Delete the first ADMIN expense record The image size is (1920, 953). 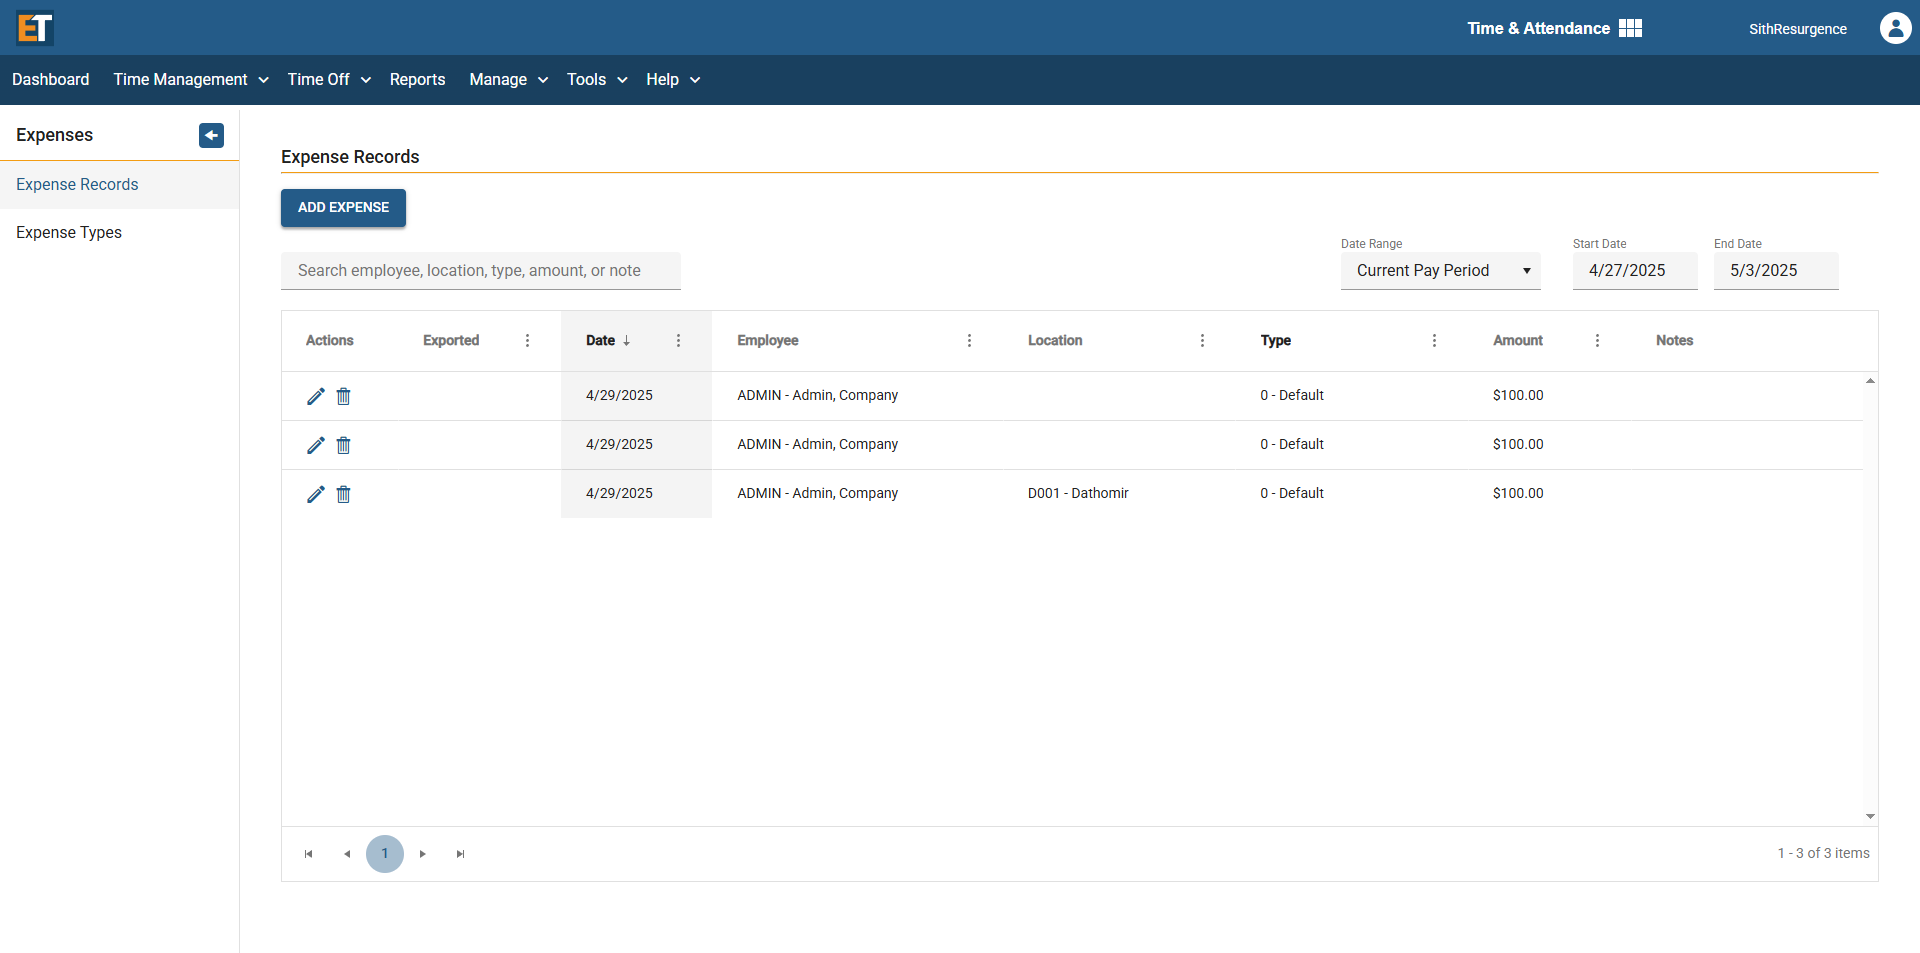click(344, 396)
